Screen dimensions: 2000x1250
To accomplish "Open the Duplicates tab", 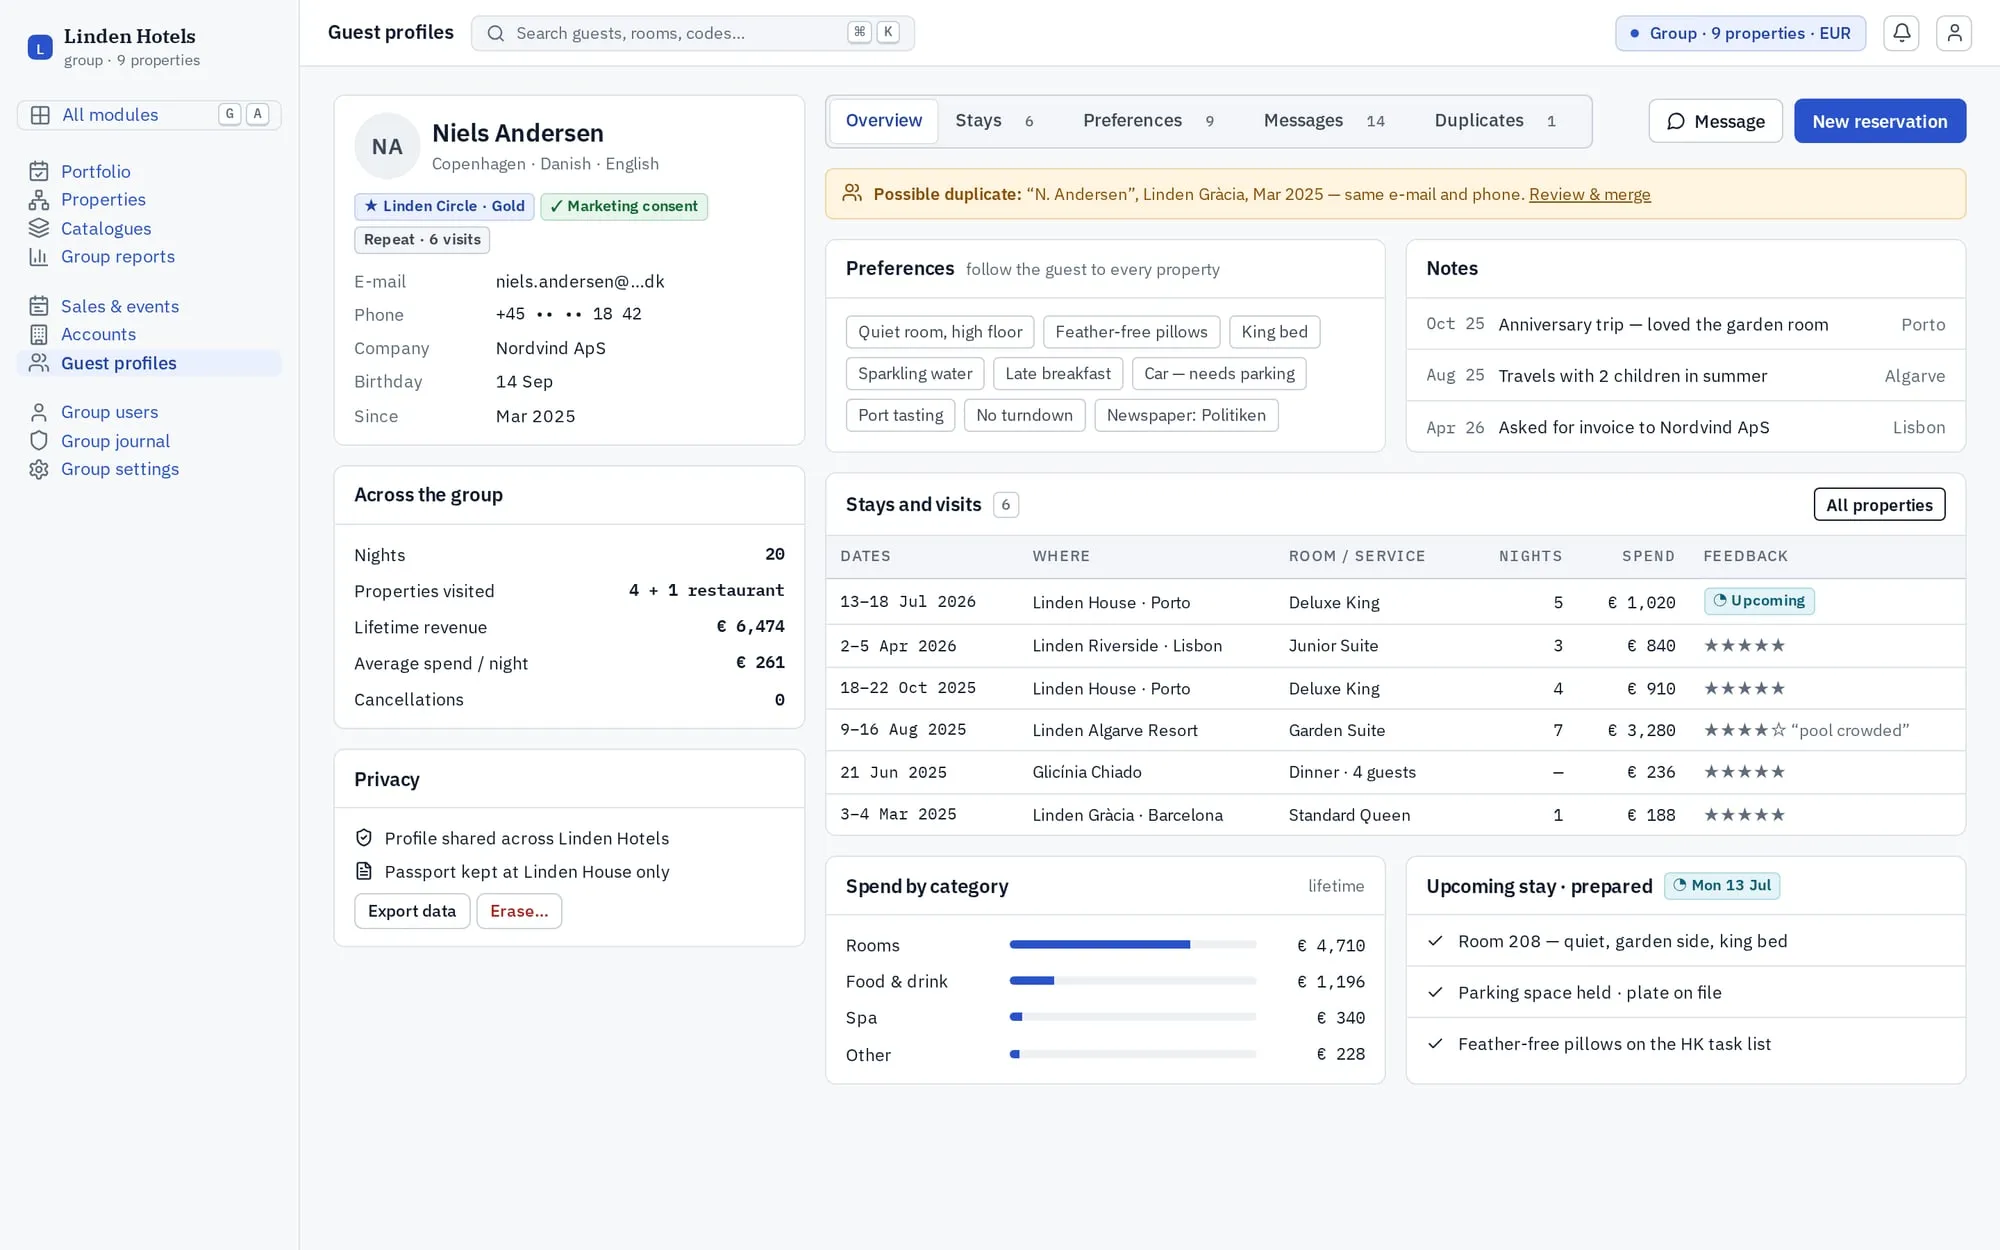I will [1495, 121].
